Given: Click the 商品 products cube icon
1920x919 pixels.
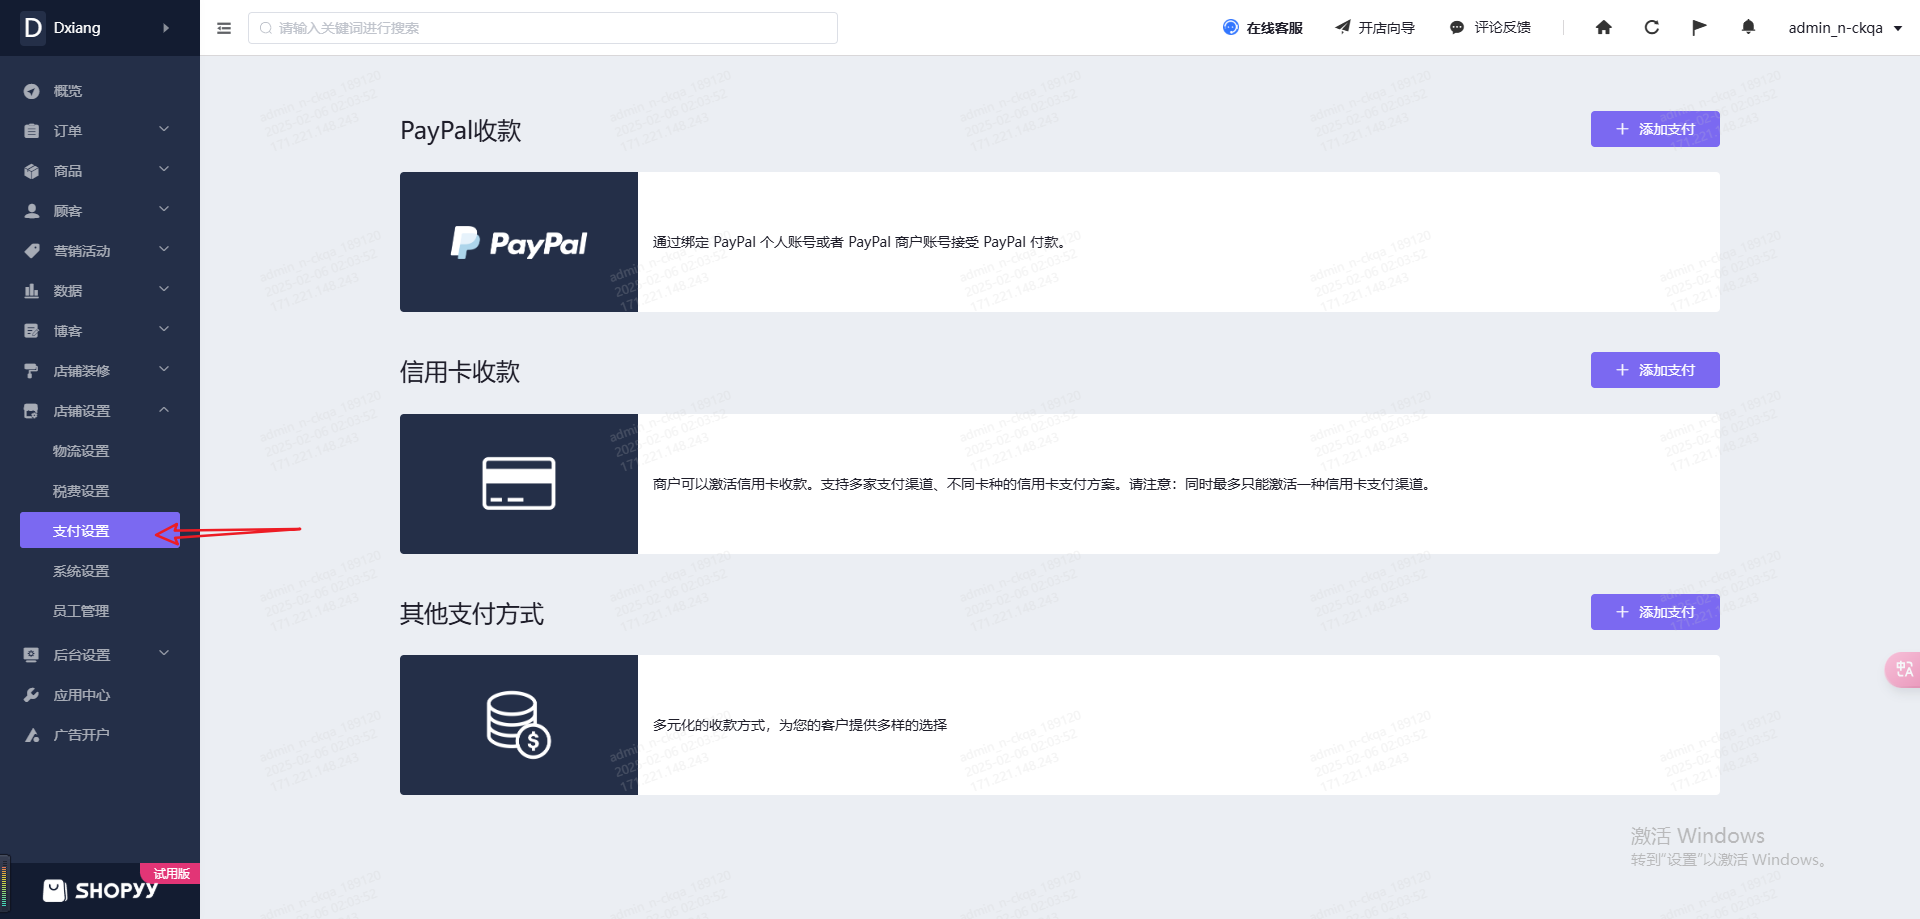Looking at the screenshot, I should pos(32,171).
